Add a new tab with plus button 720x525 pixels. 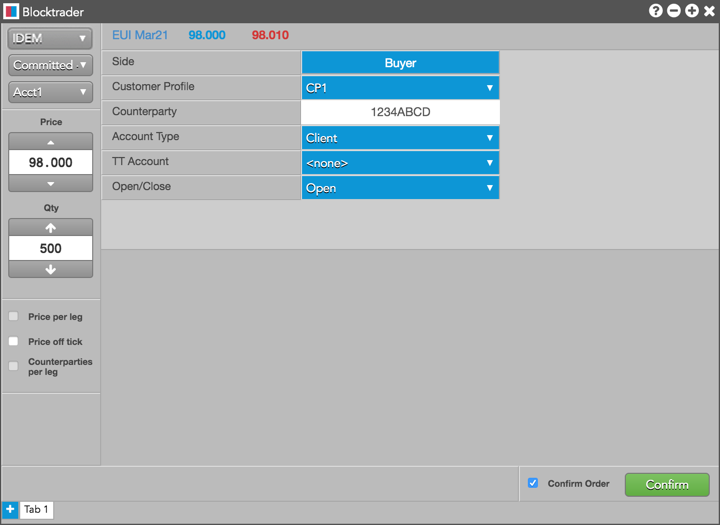10,510
